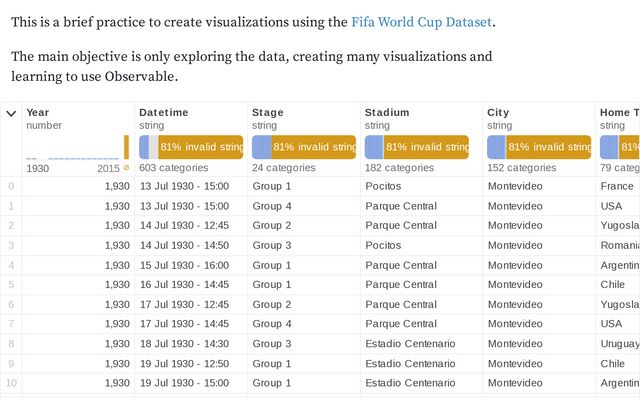Sort by the Datetime column header

[x=163, y=113]
